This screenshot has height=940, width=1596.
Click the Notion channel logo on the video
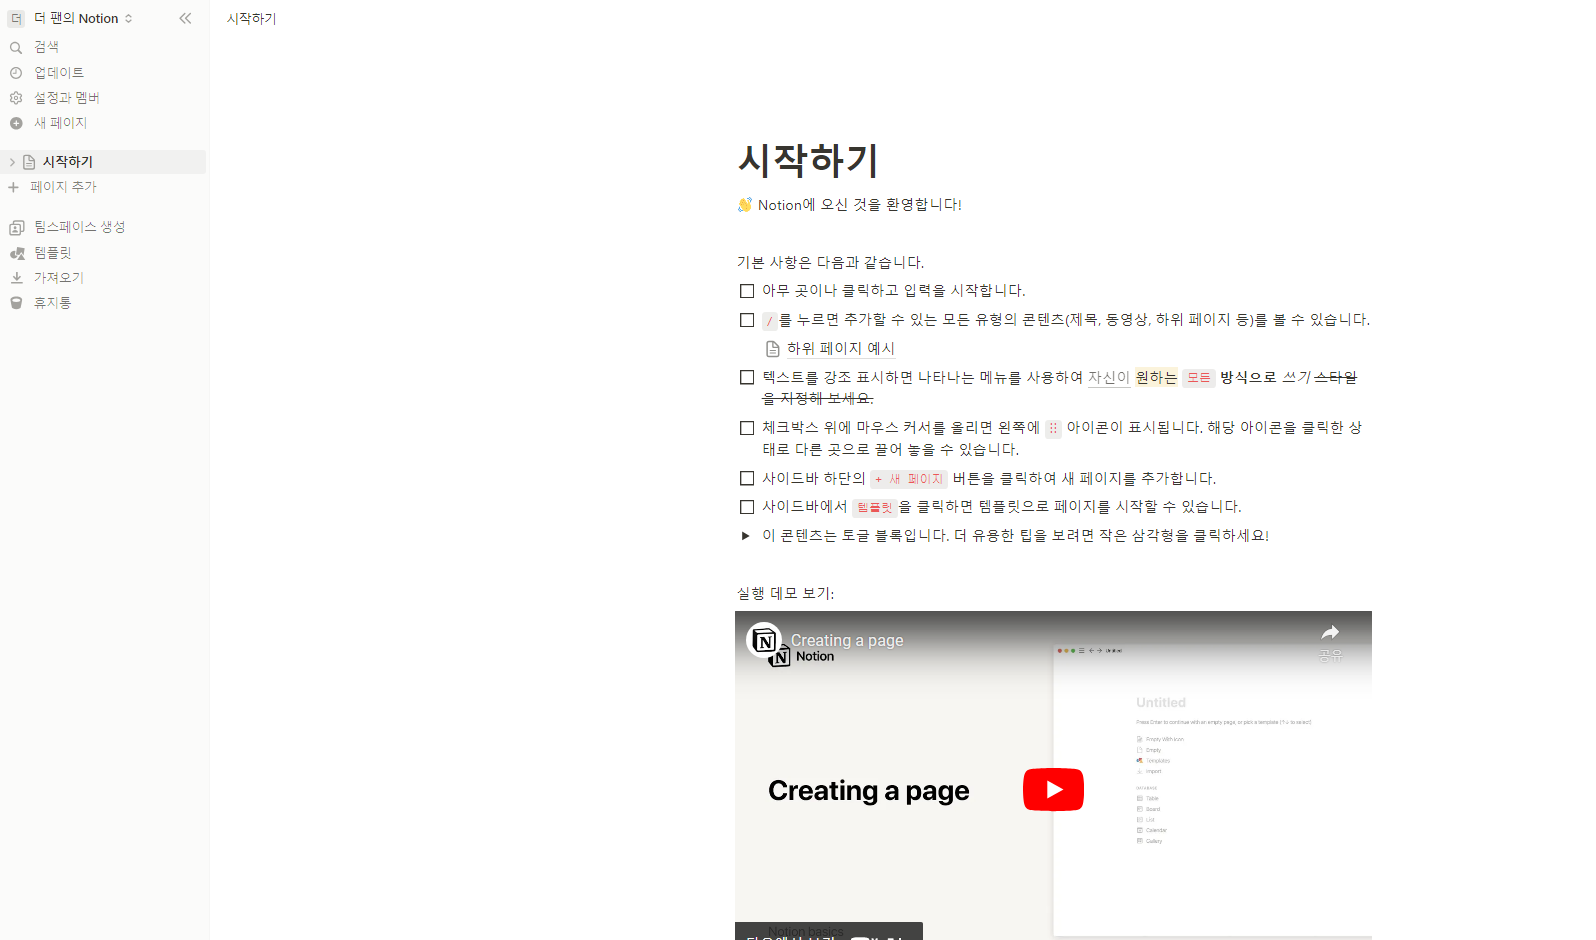pyautogui.click(x=765, y=641)
